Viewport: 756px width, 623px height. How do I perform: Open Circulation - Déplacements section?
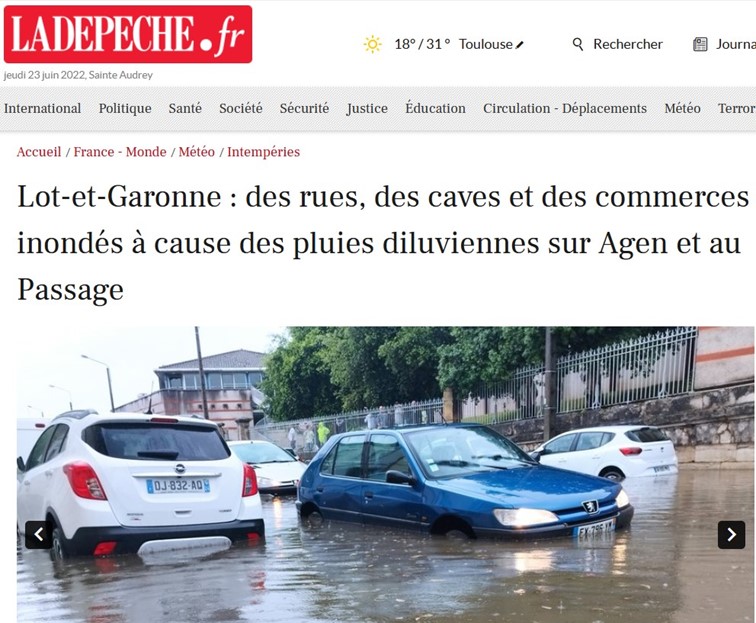565,108
